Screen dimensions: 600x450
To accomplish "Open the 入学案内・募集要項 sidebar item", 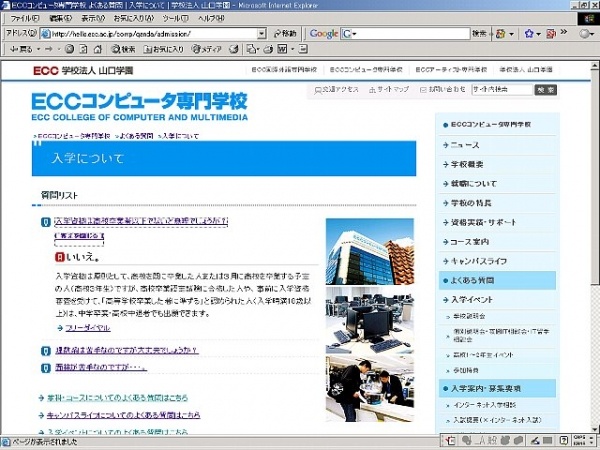I will [497, 388].
